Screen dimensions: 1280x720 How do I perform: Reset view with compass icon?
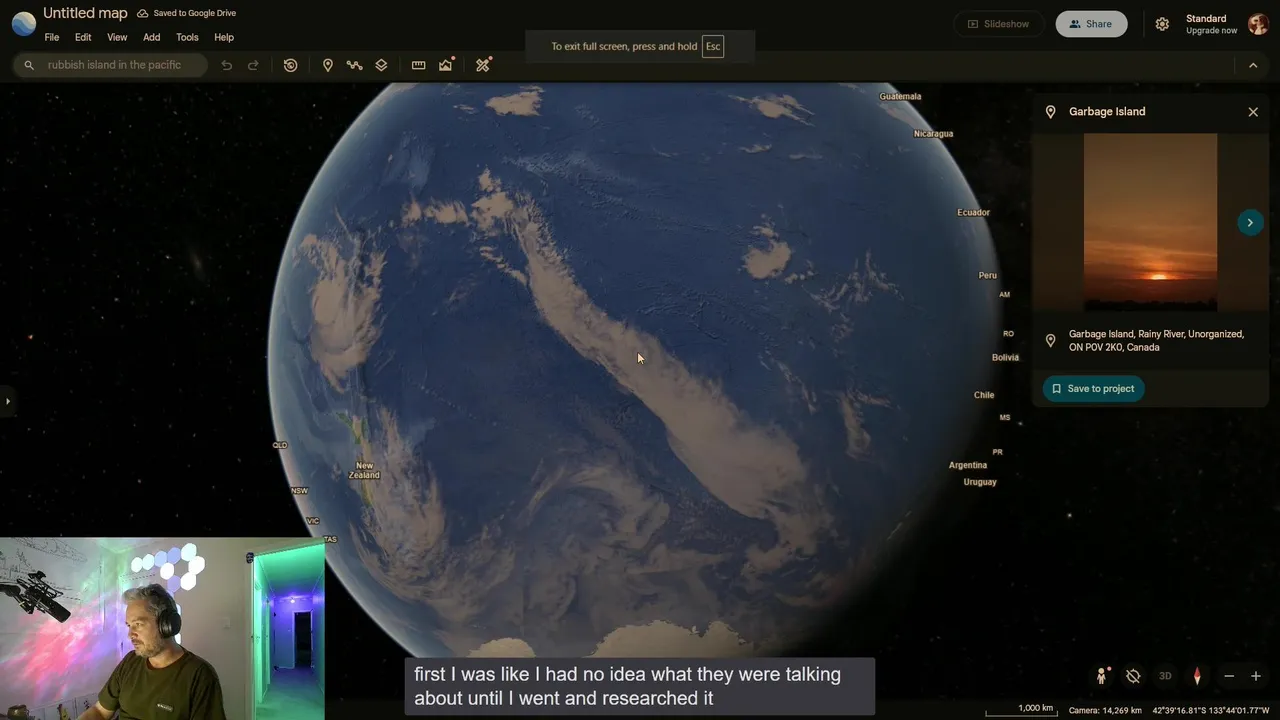(x=1197, y=676)
